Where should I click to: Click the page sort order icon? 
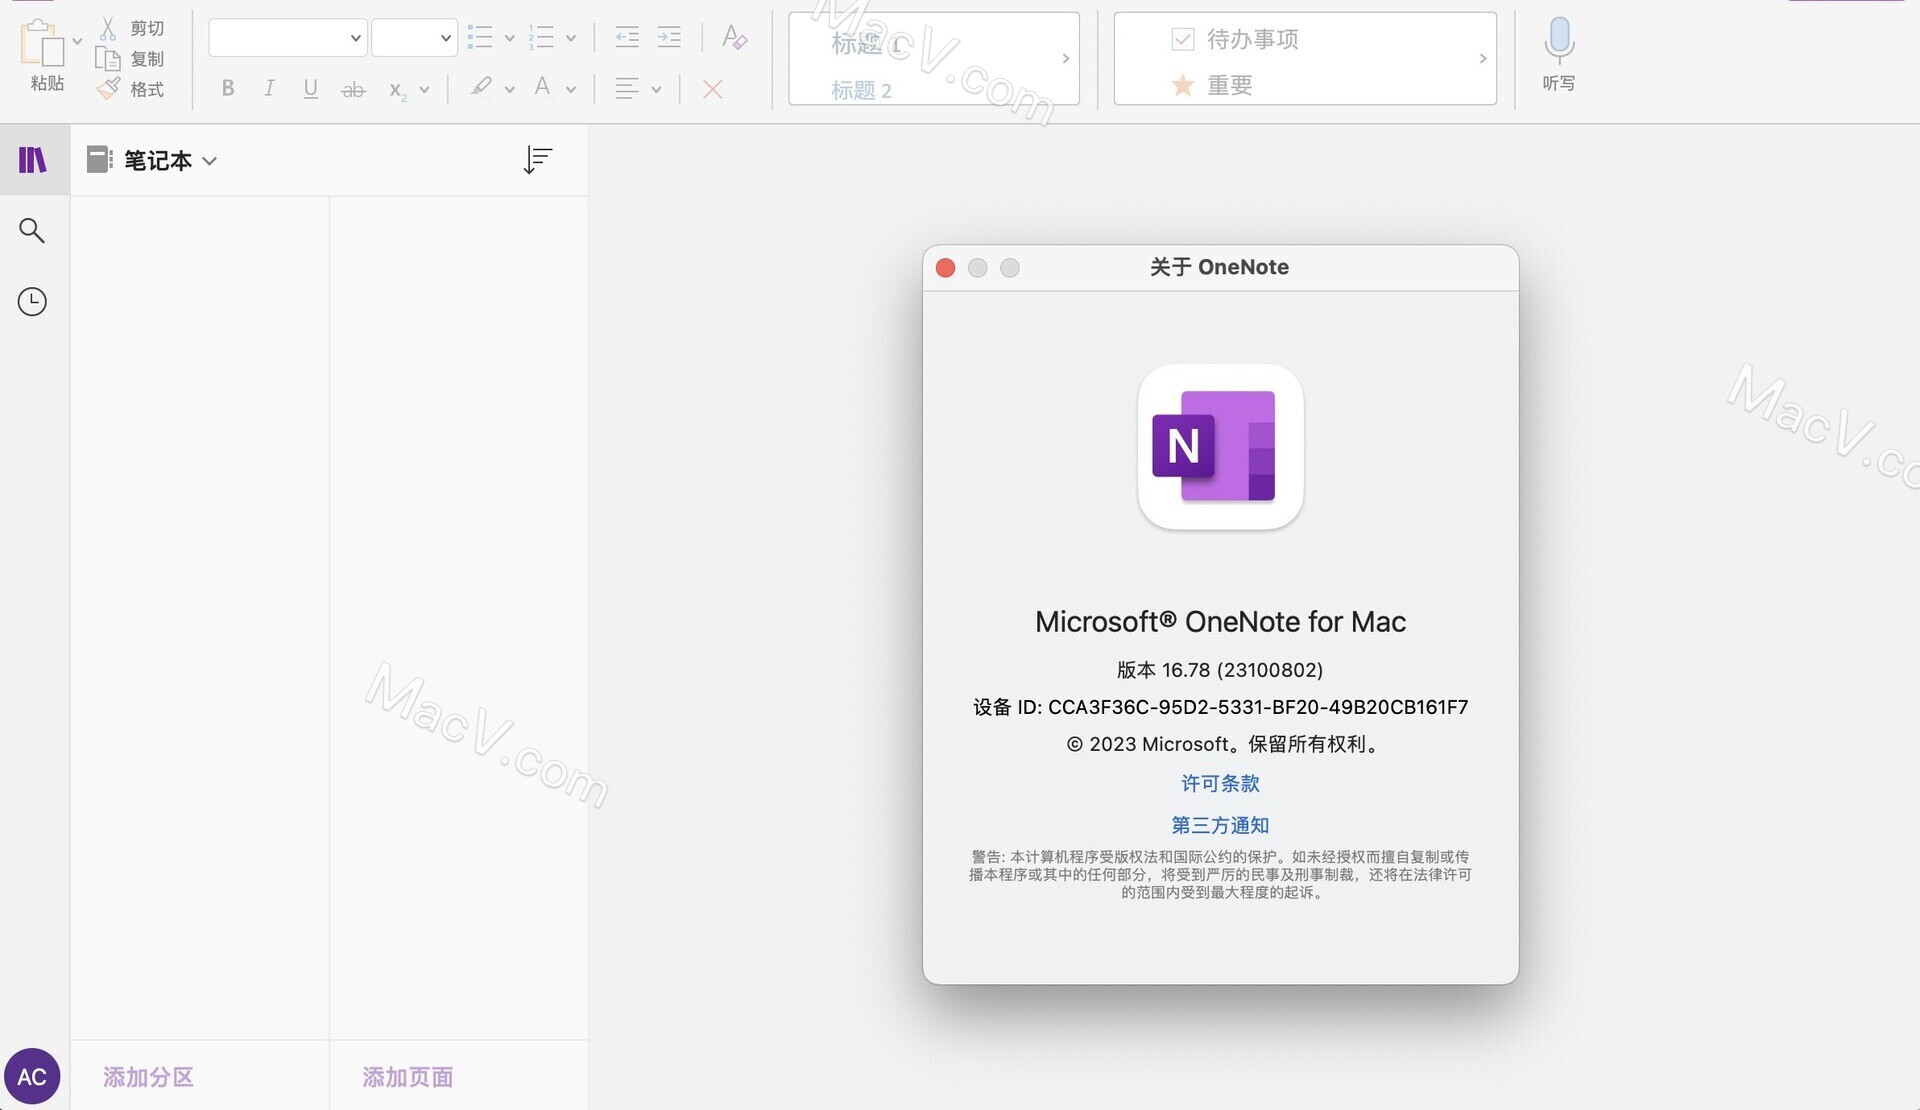point(538,160)
